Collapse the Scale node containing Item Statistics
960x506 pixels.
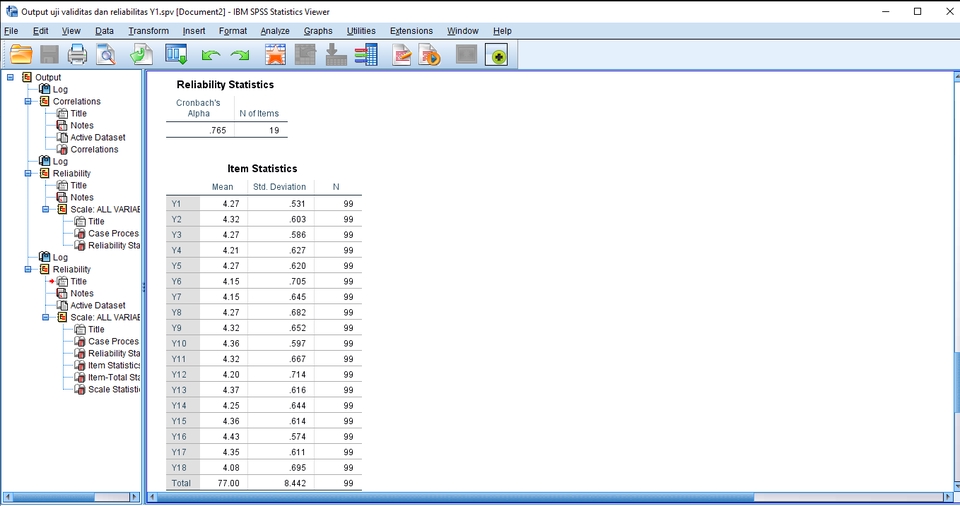(x=46, y=317)
